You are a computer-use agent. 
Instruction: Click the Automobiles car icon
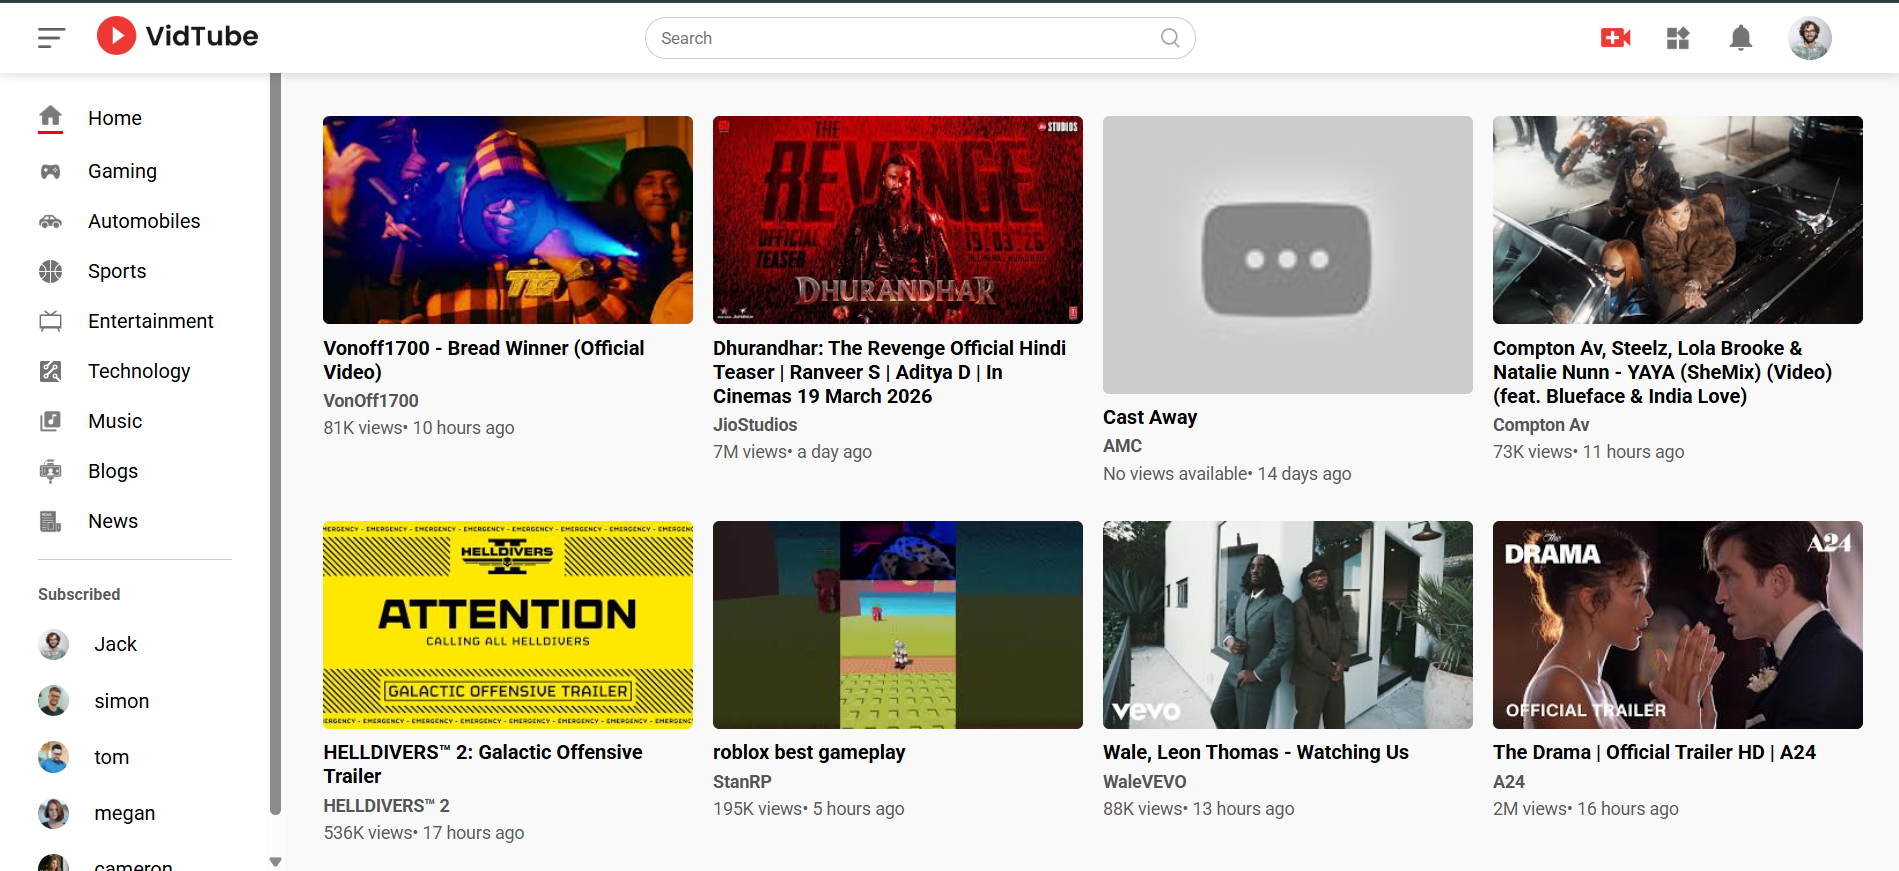click(50, 221)
